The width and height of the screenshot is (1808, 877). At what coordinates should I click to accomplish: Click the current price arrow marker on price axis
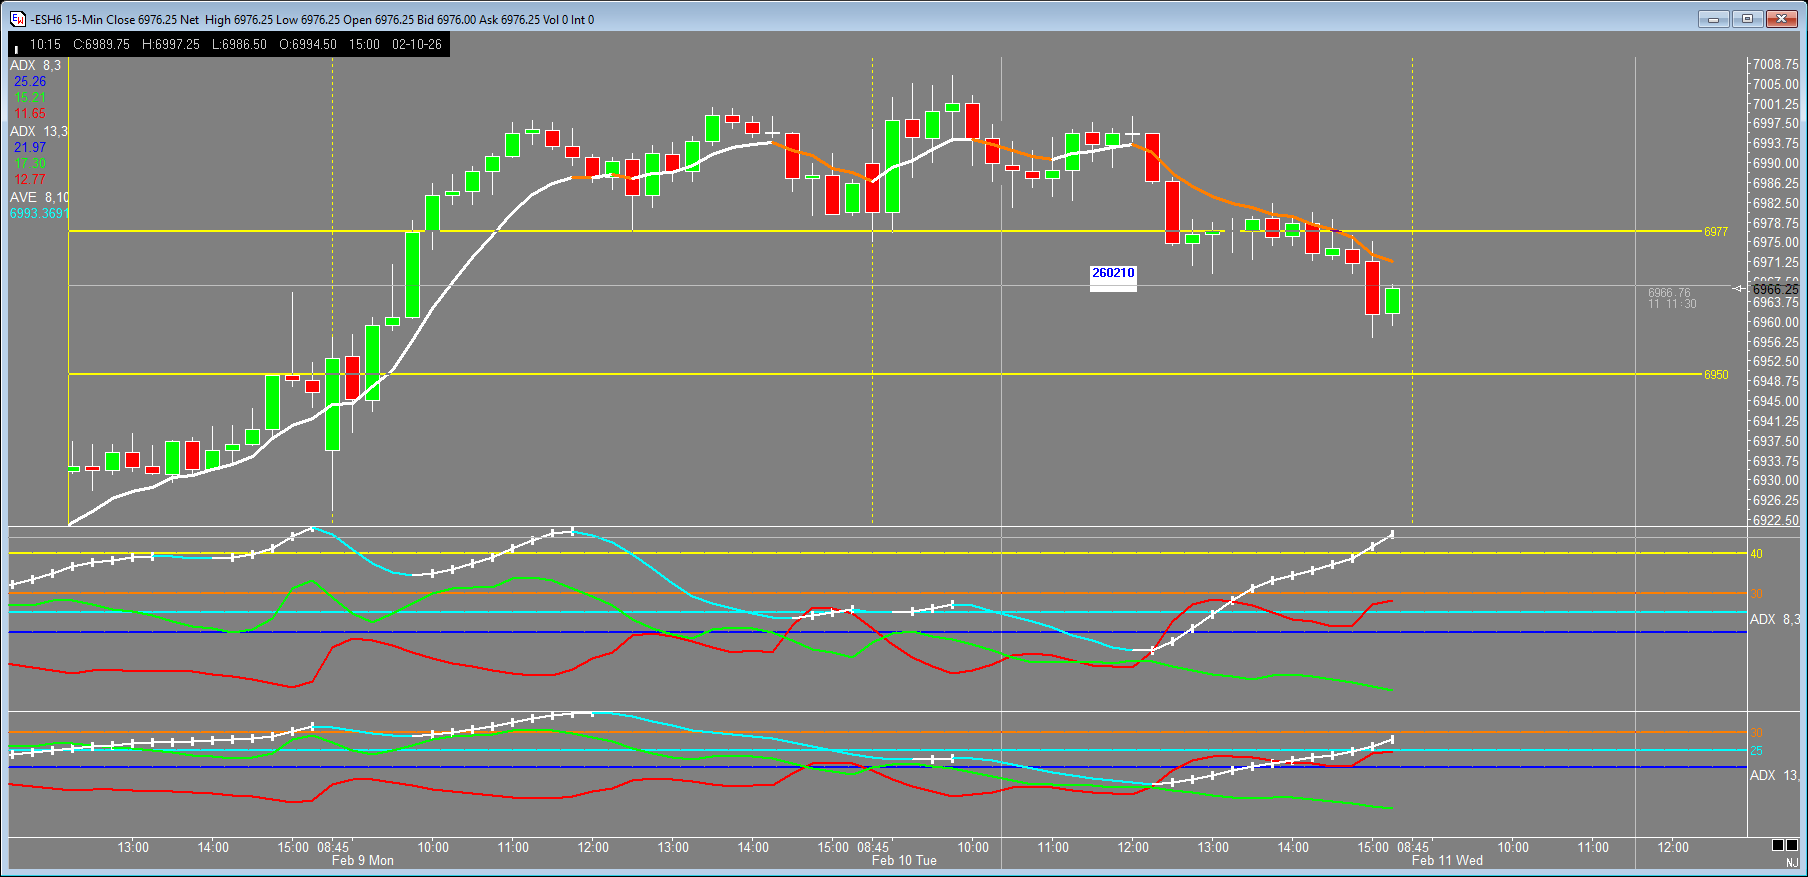[1741, 288]
